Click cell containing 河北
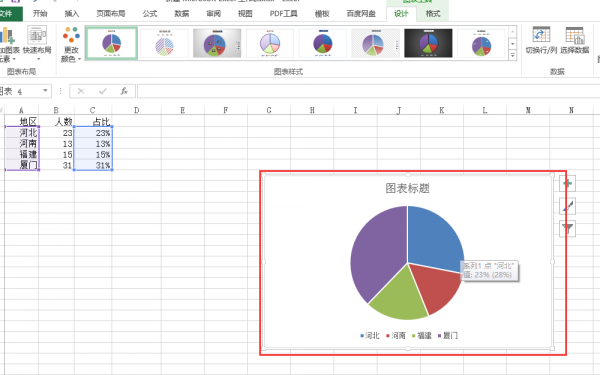The image size is (600, 375). (x=21, y=133)
